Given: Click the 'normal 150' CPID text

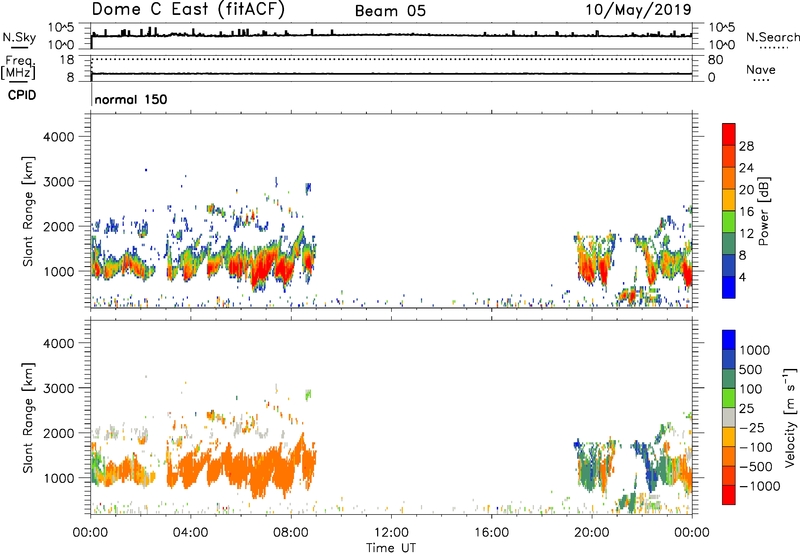Looking at the screenshot, I should click(x=131, y=99).
